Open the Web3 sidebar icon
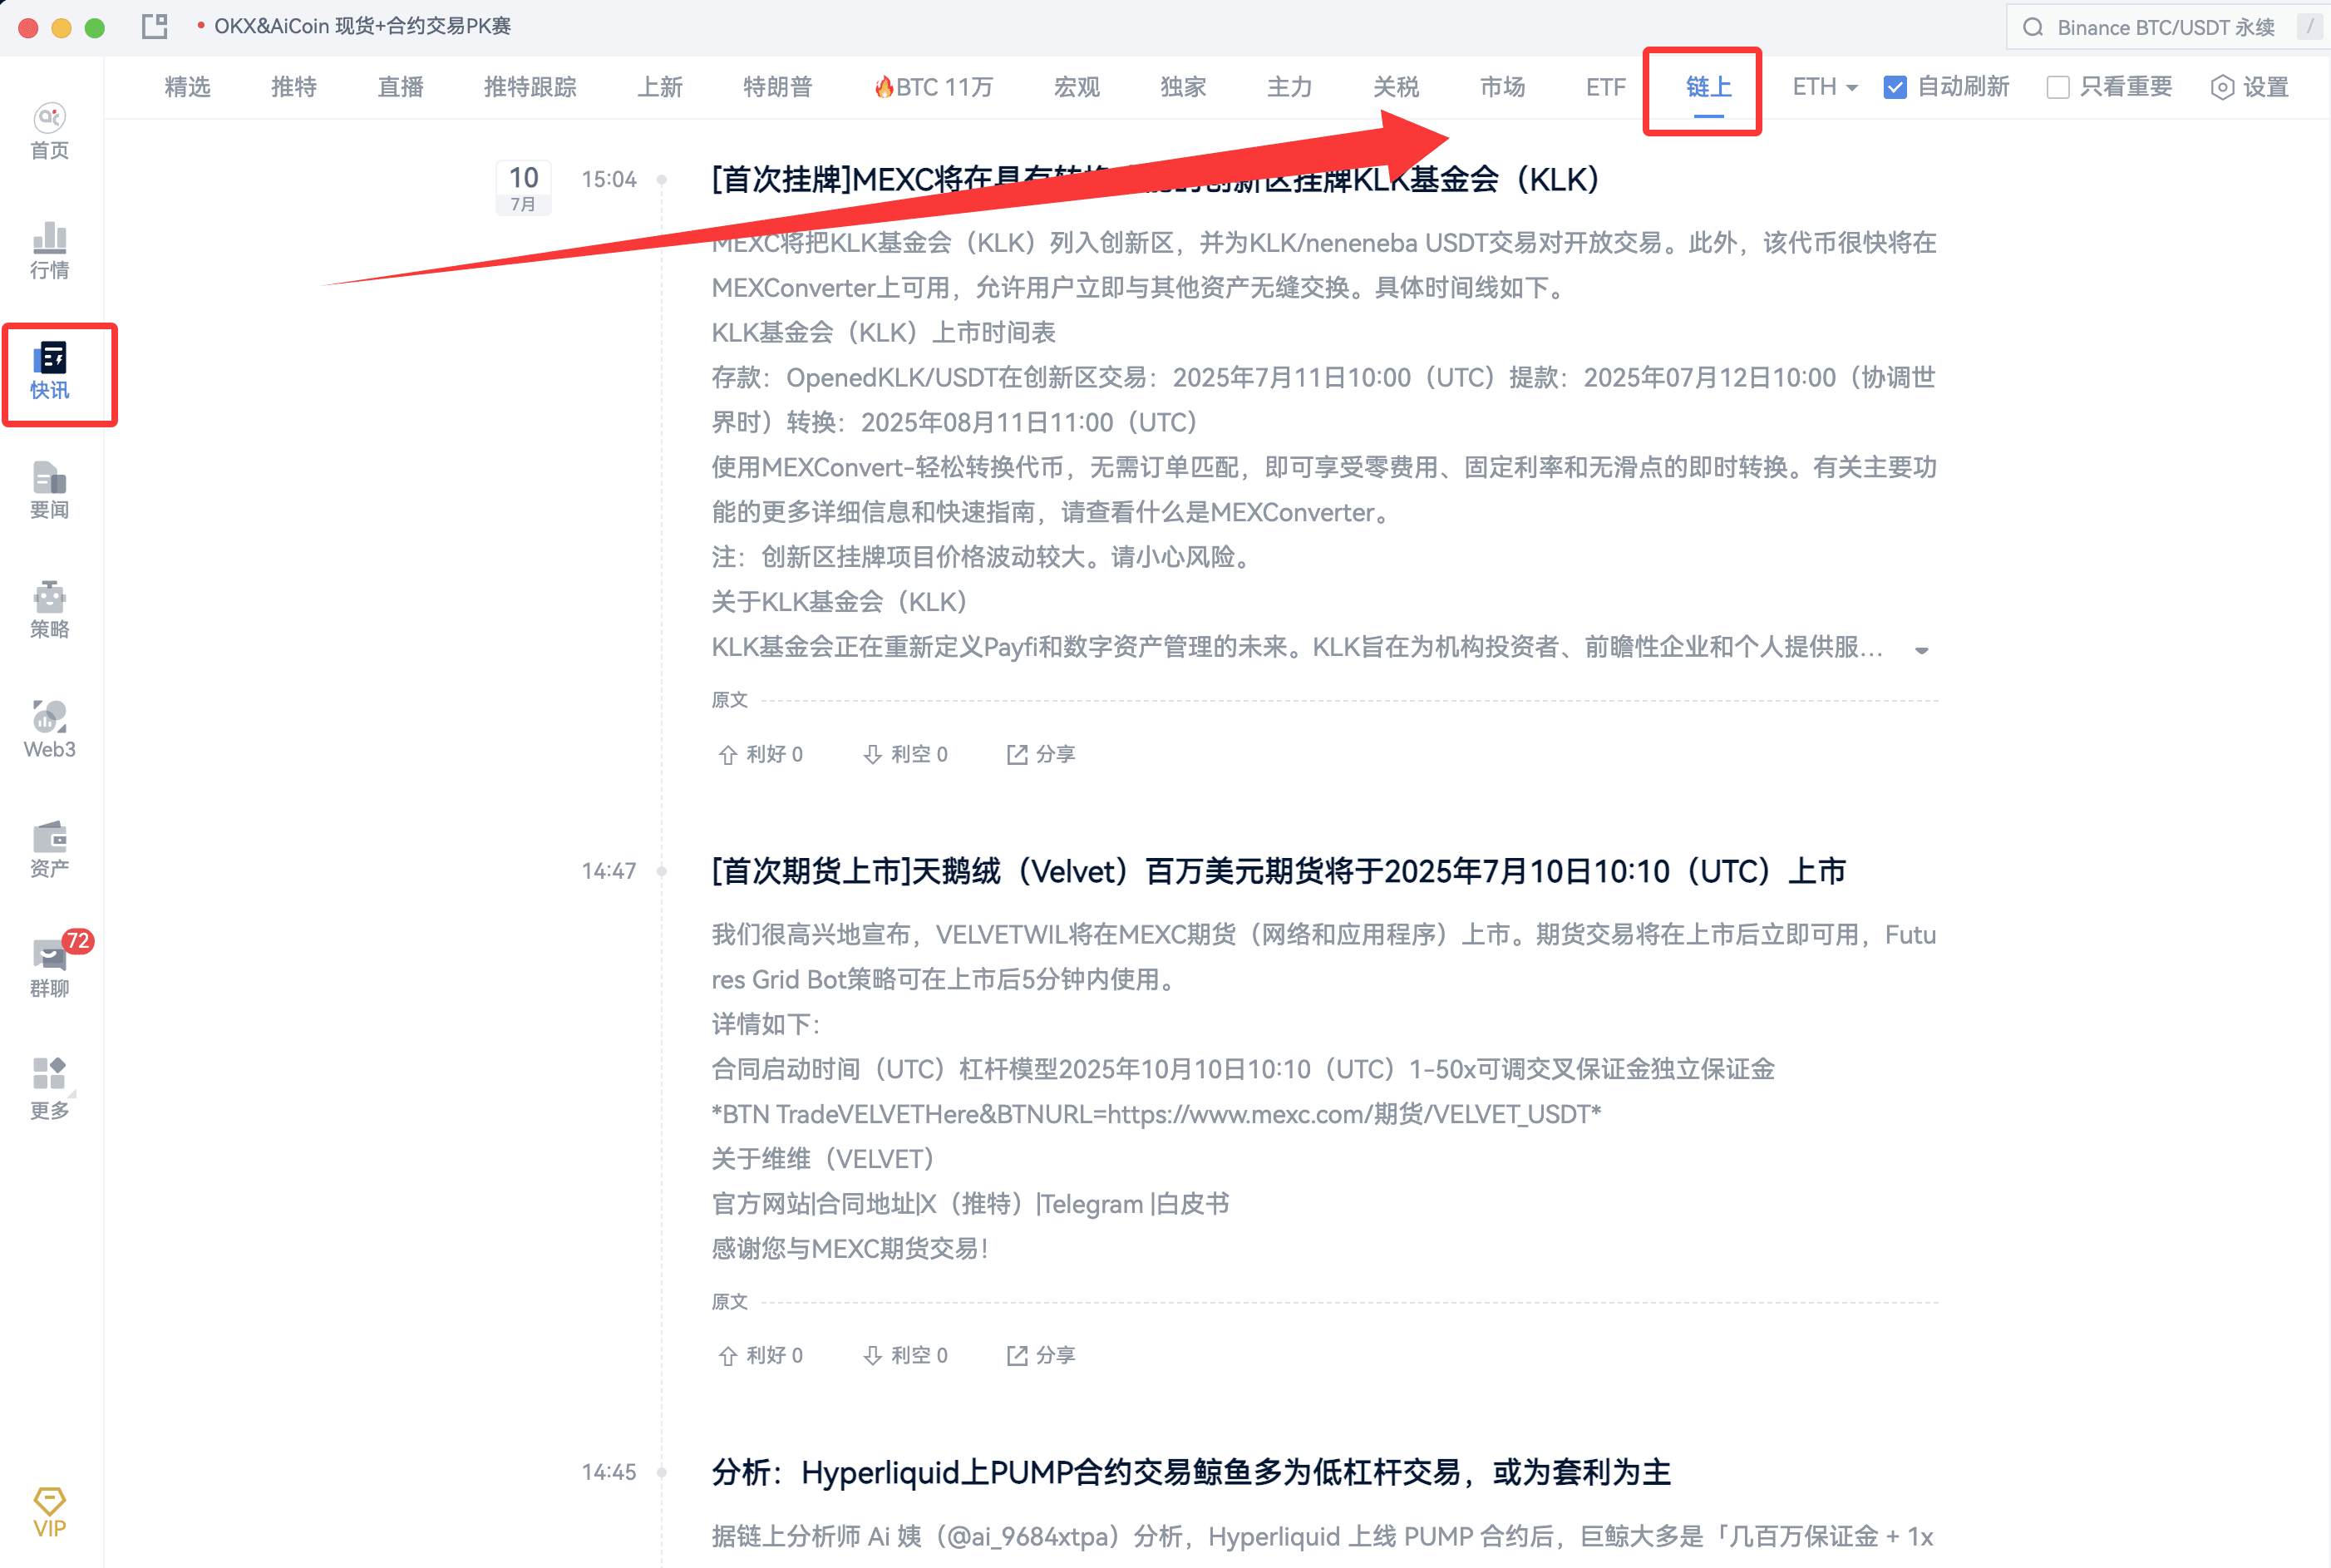Viewport: 2331px width, 1568px height. [x=49, y=730]
